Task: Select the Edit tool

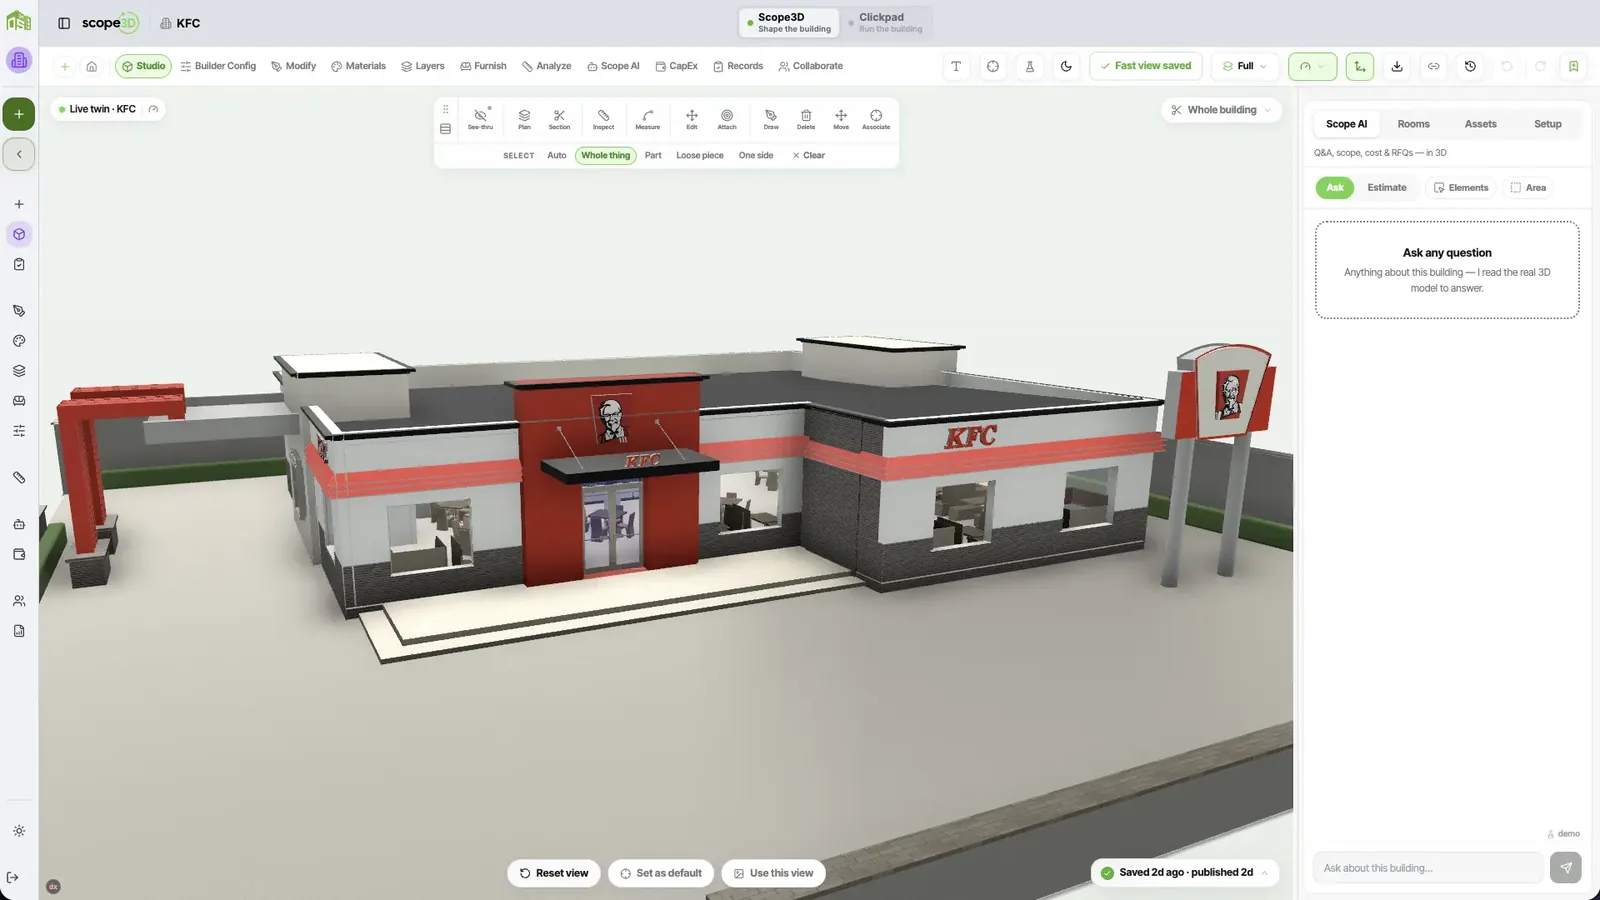Action: coord(691,119)
